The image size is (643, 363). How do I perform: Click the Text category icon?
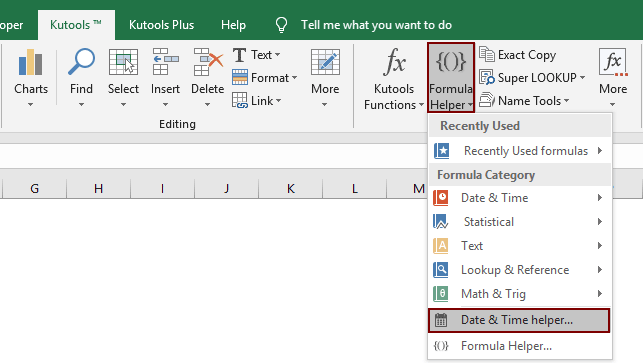(x=441, y=246)
